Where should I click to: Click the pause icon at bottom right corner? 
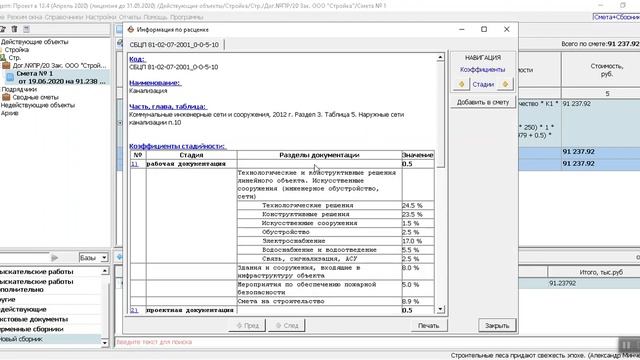click(627, 344)
